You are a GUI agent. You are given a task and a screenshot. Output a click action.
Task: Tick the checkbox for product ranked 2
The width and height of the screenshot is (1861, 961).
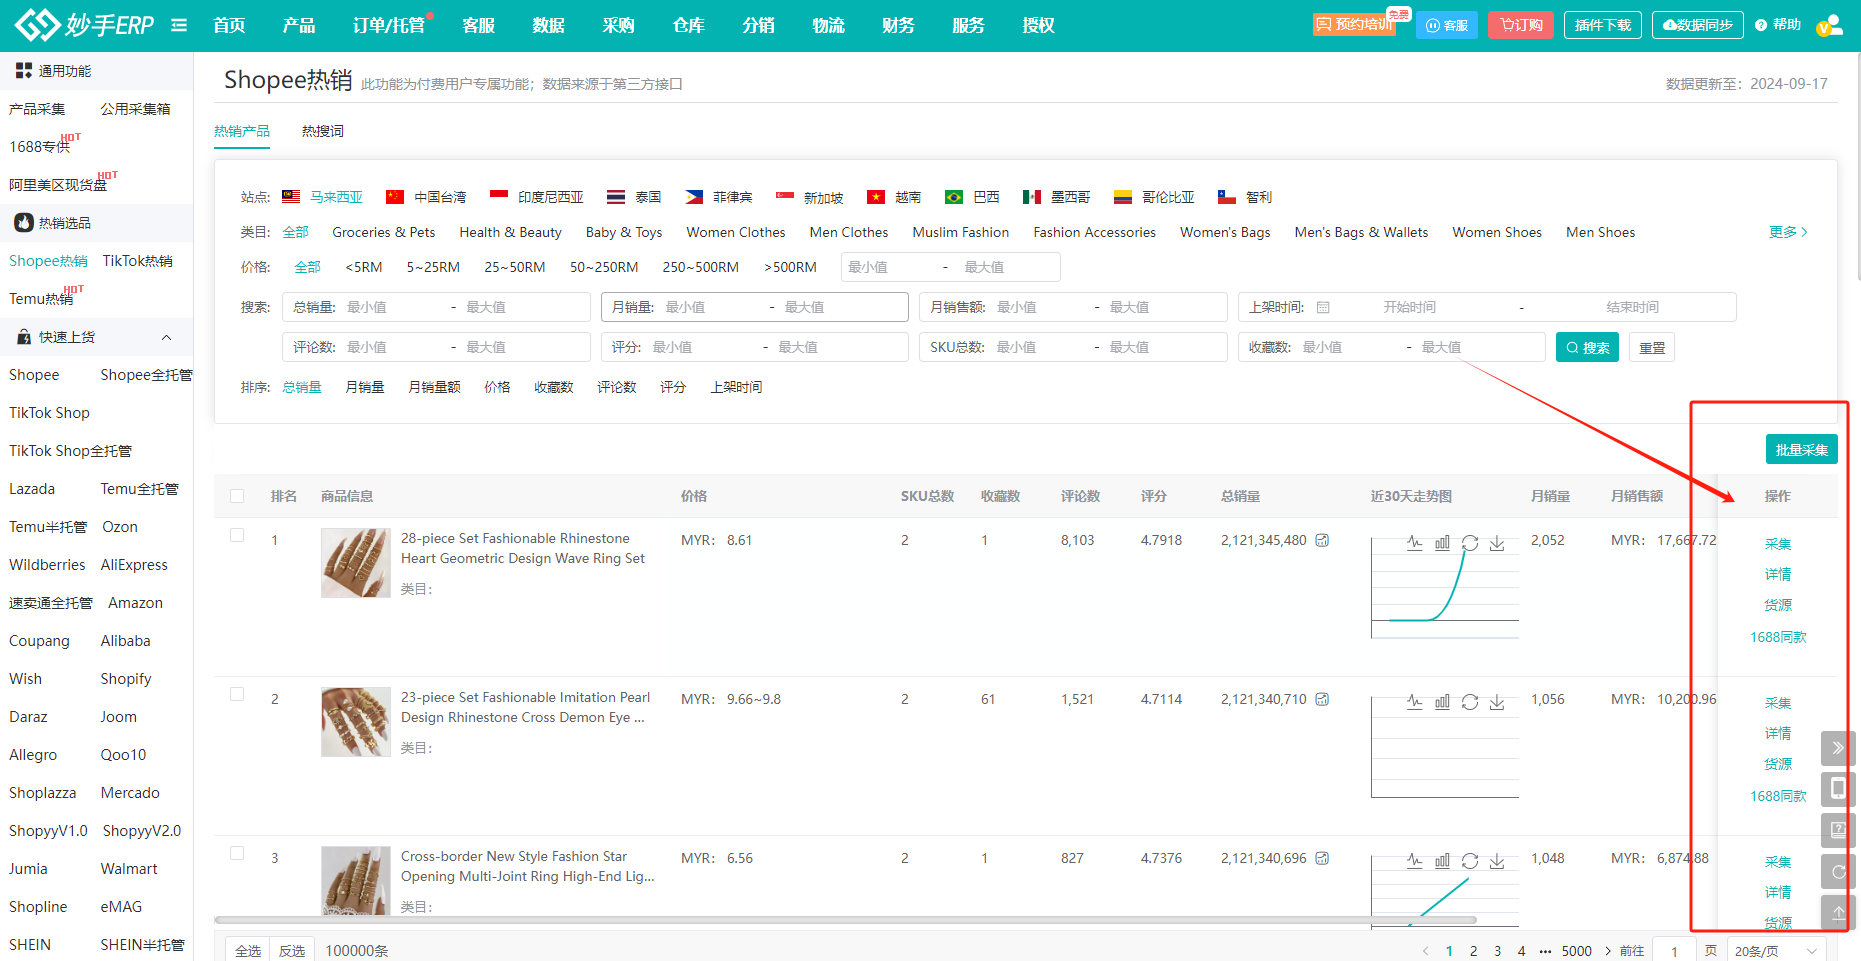(237, 694)
